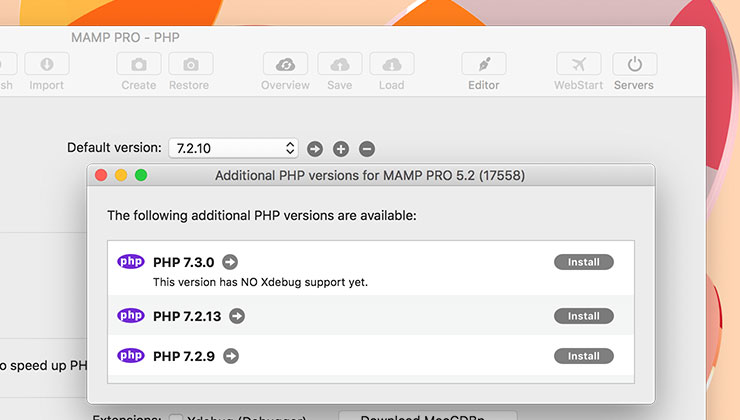Open the Editor pen icon
Screen dimensions: 740x420
(484, 64)
